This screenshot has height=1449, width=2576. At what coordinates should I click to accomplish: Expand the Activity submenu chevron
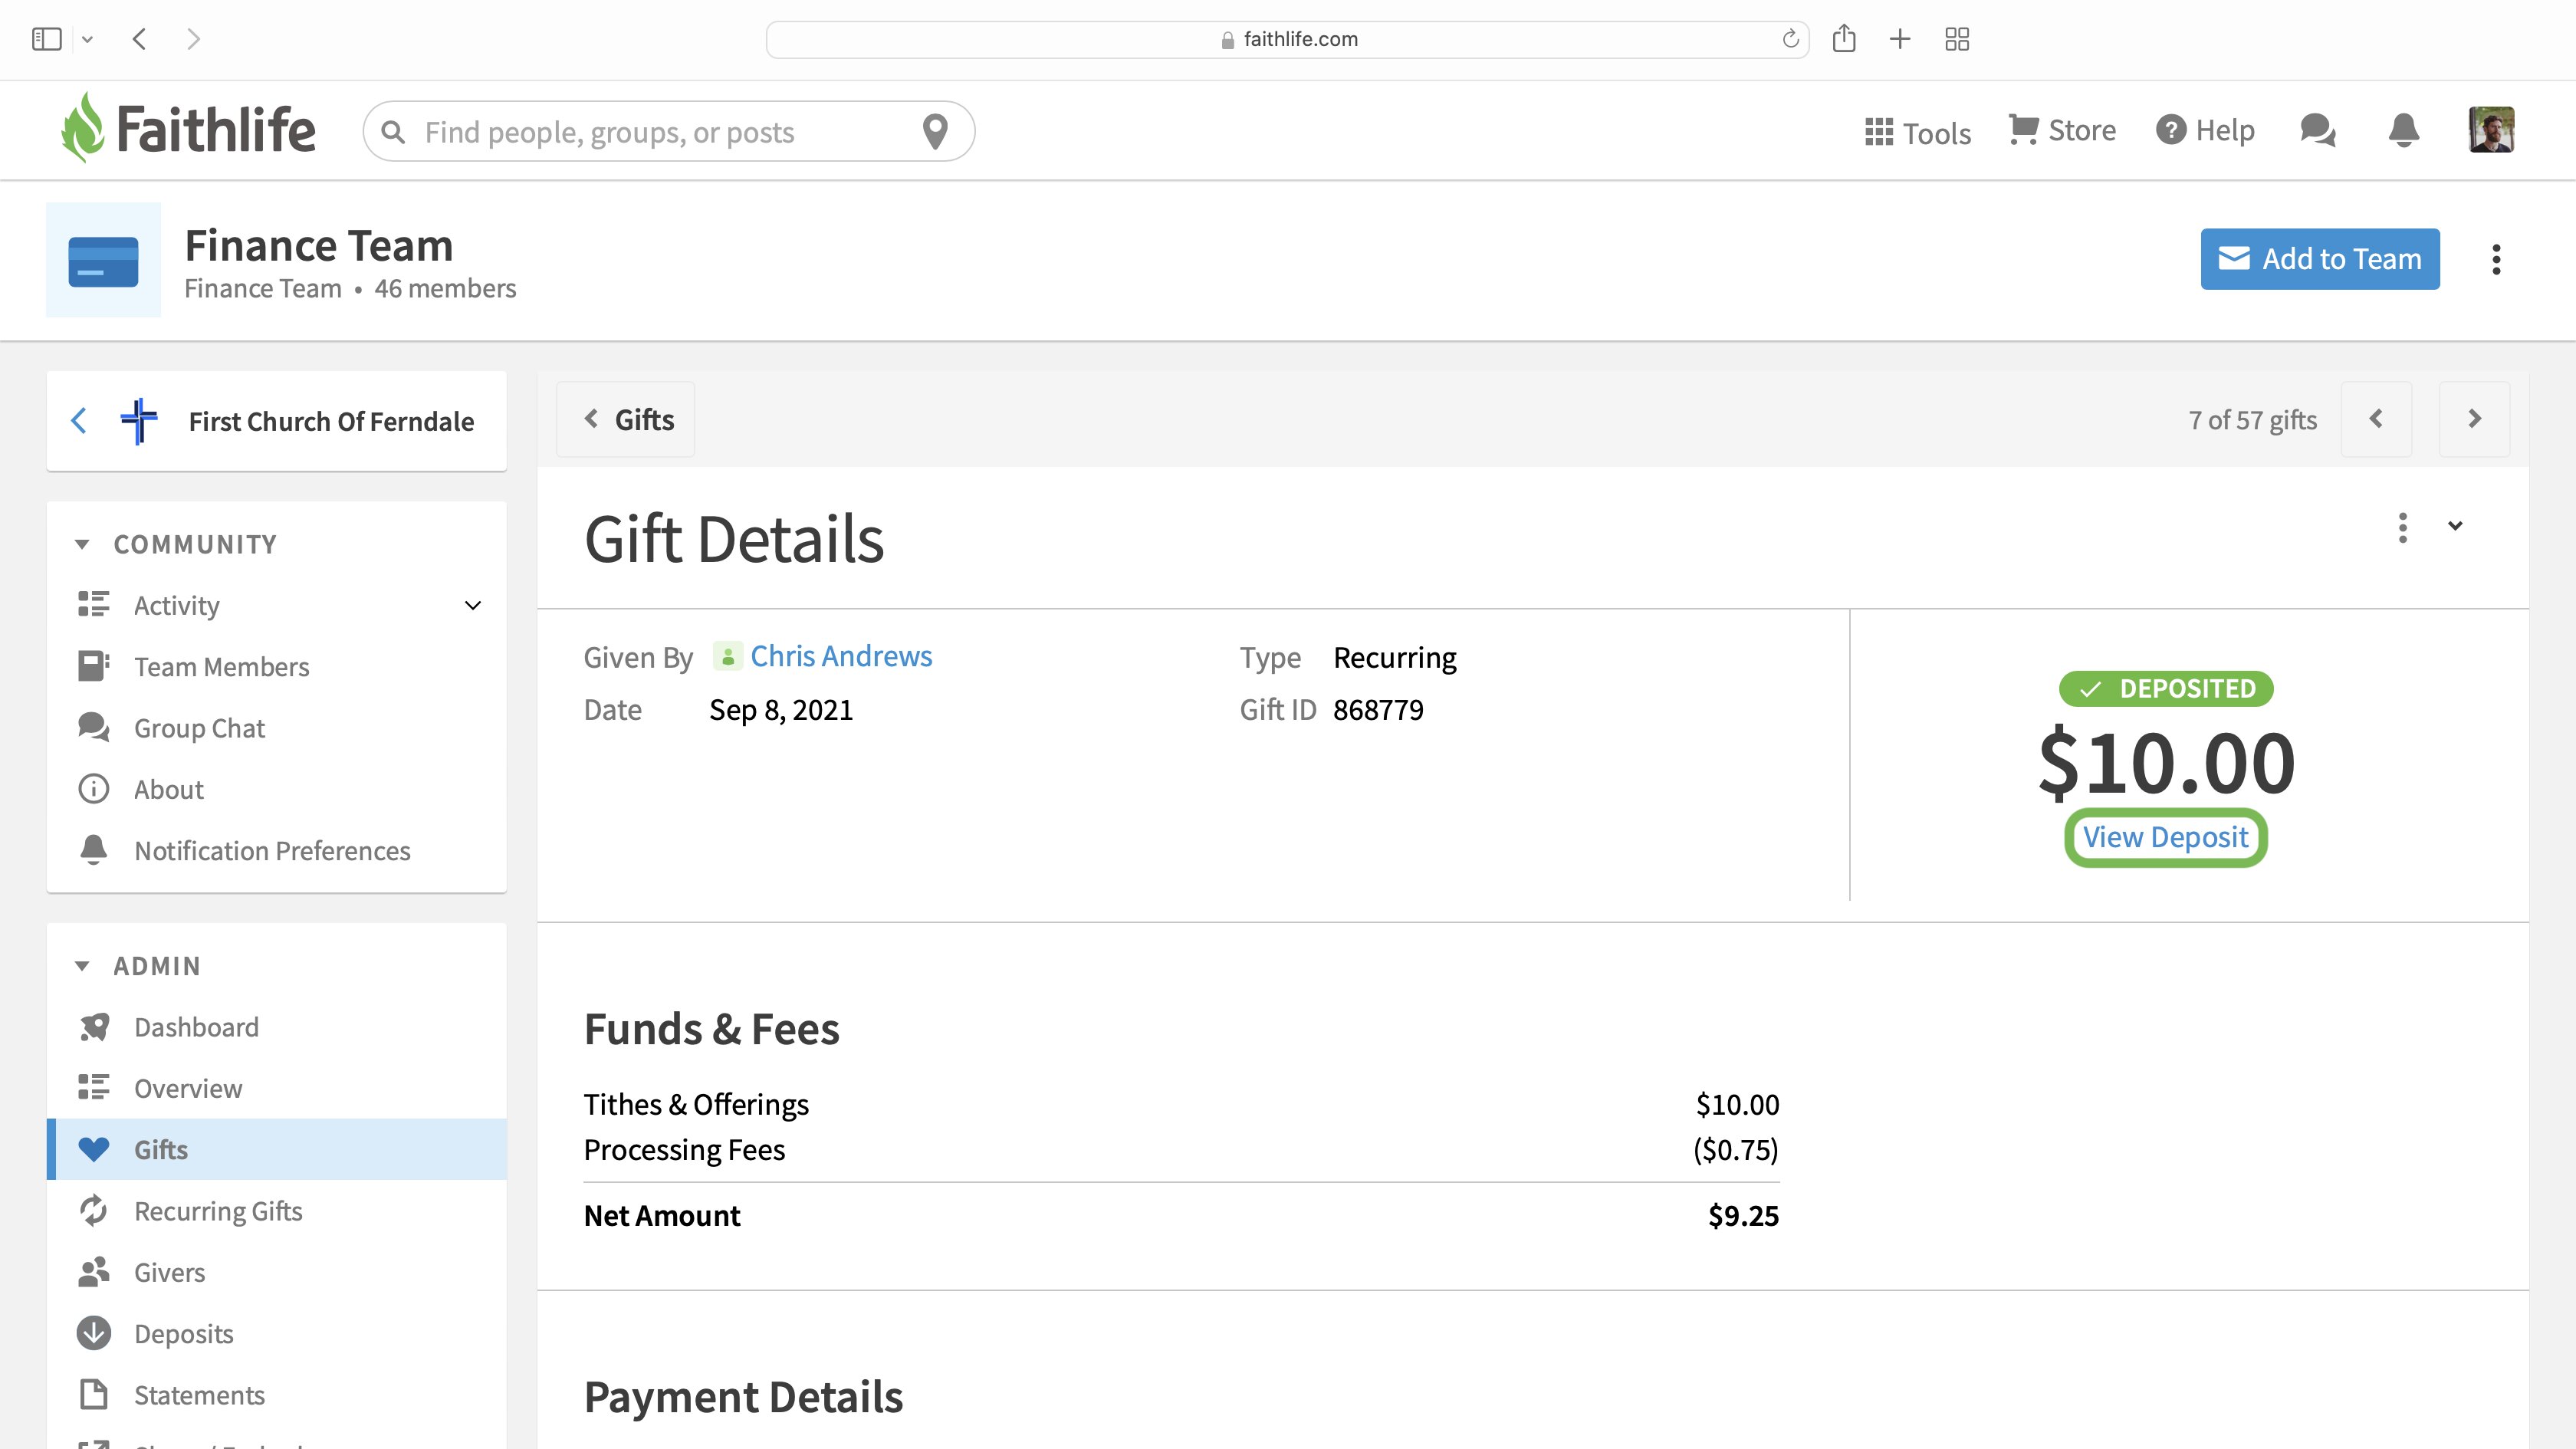[473, 605]
